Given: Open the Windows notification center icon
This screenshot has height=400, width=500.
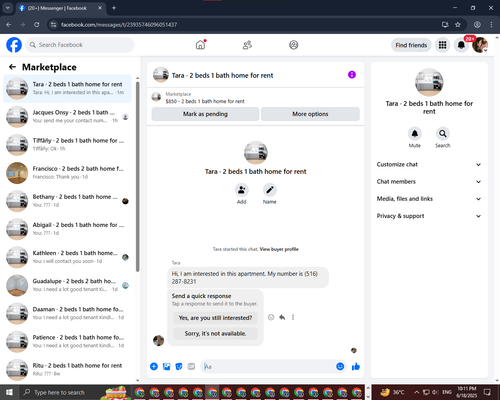Looking at the screenshot, I should (487, 392).
